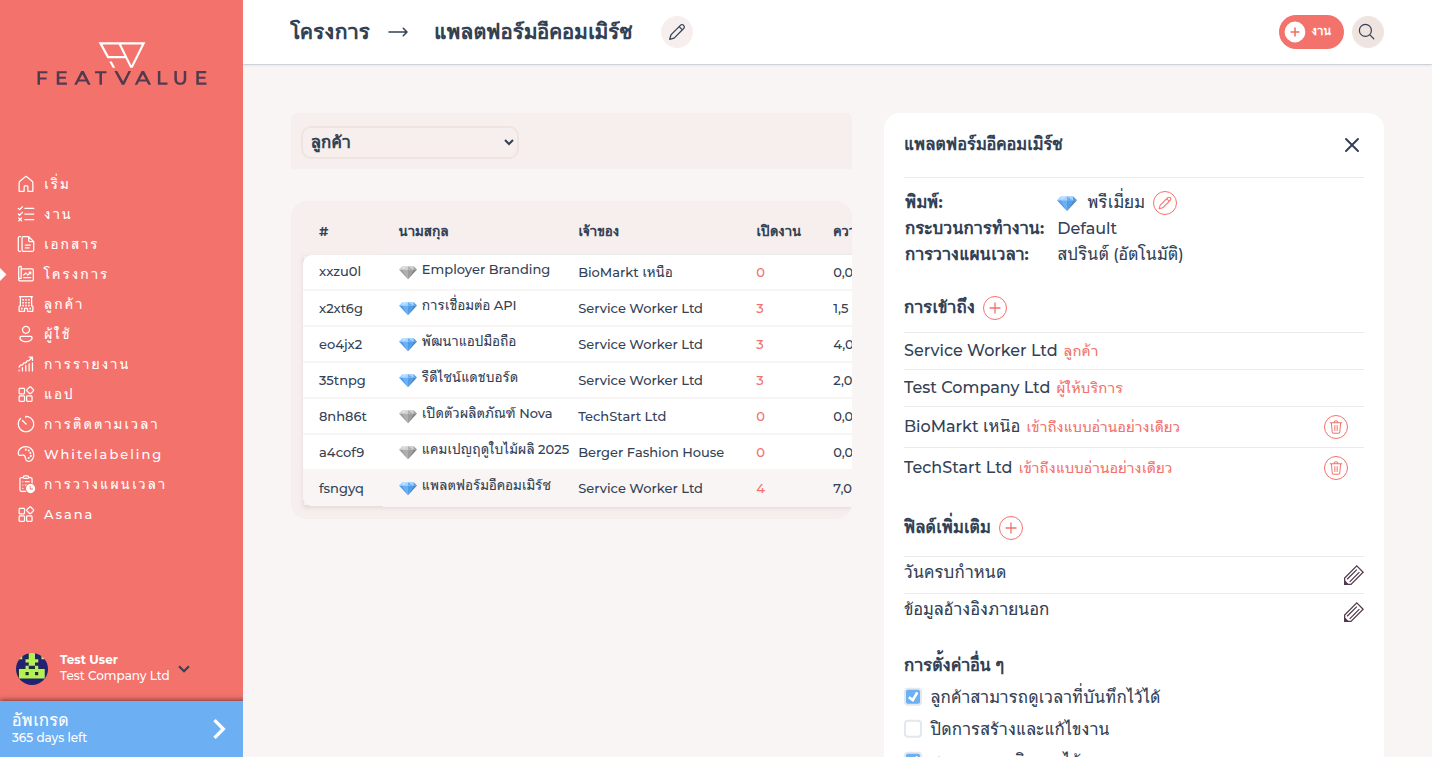Click the การรายงาน chart icon

[x=26, y=364]
